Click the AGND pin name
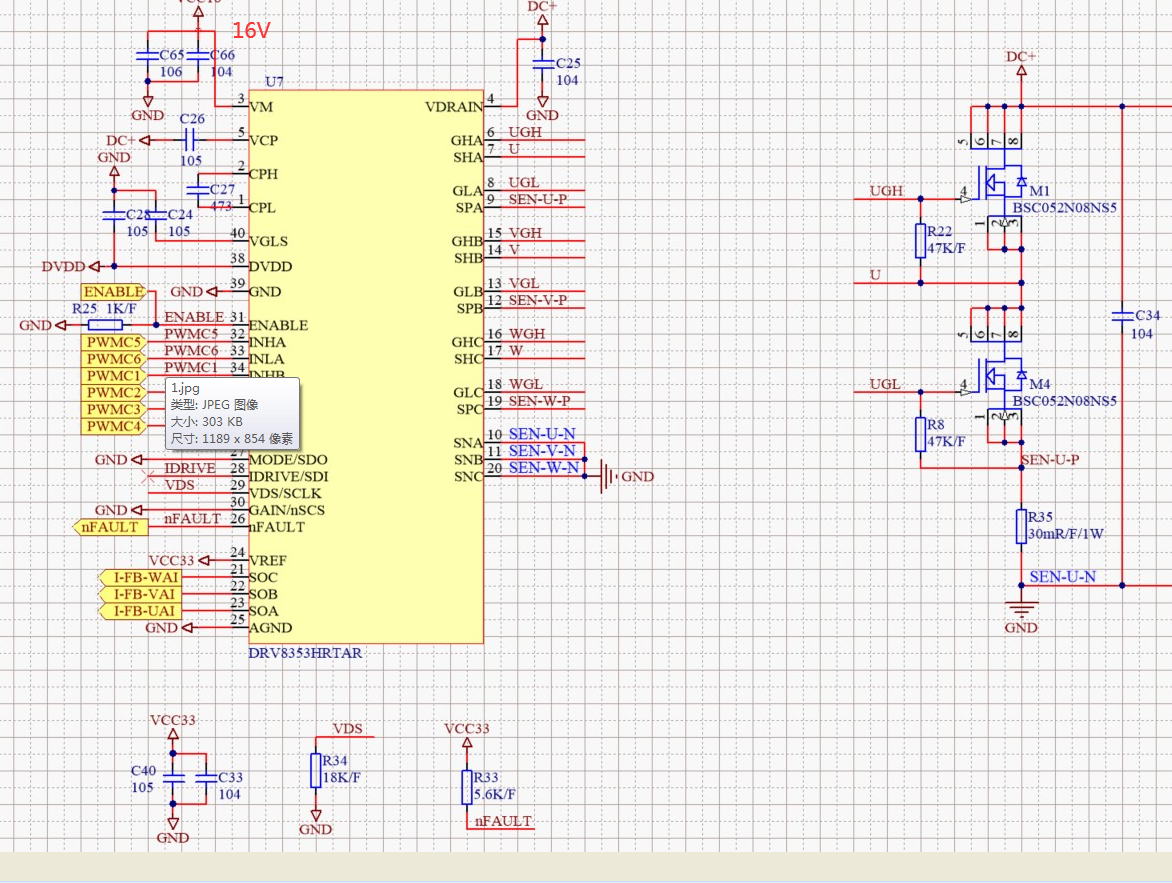This screenshot has height=883, width=1172. (x=271, y=627)
